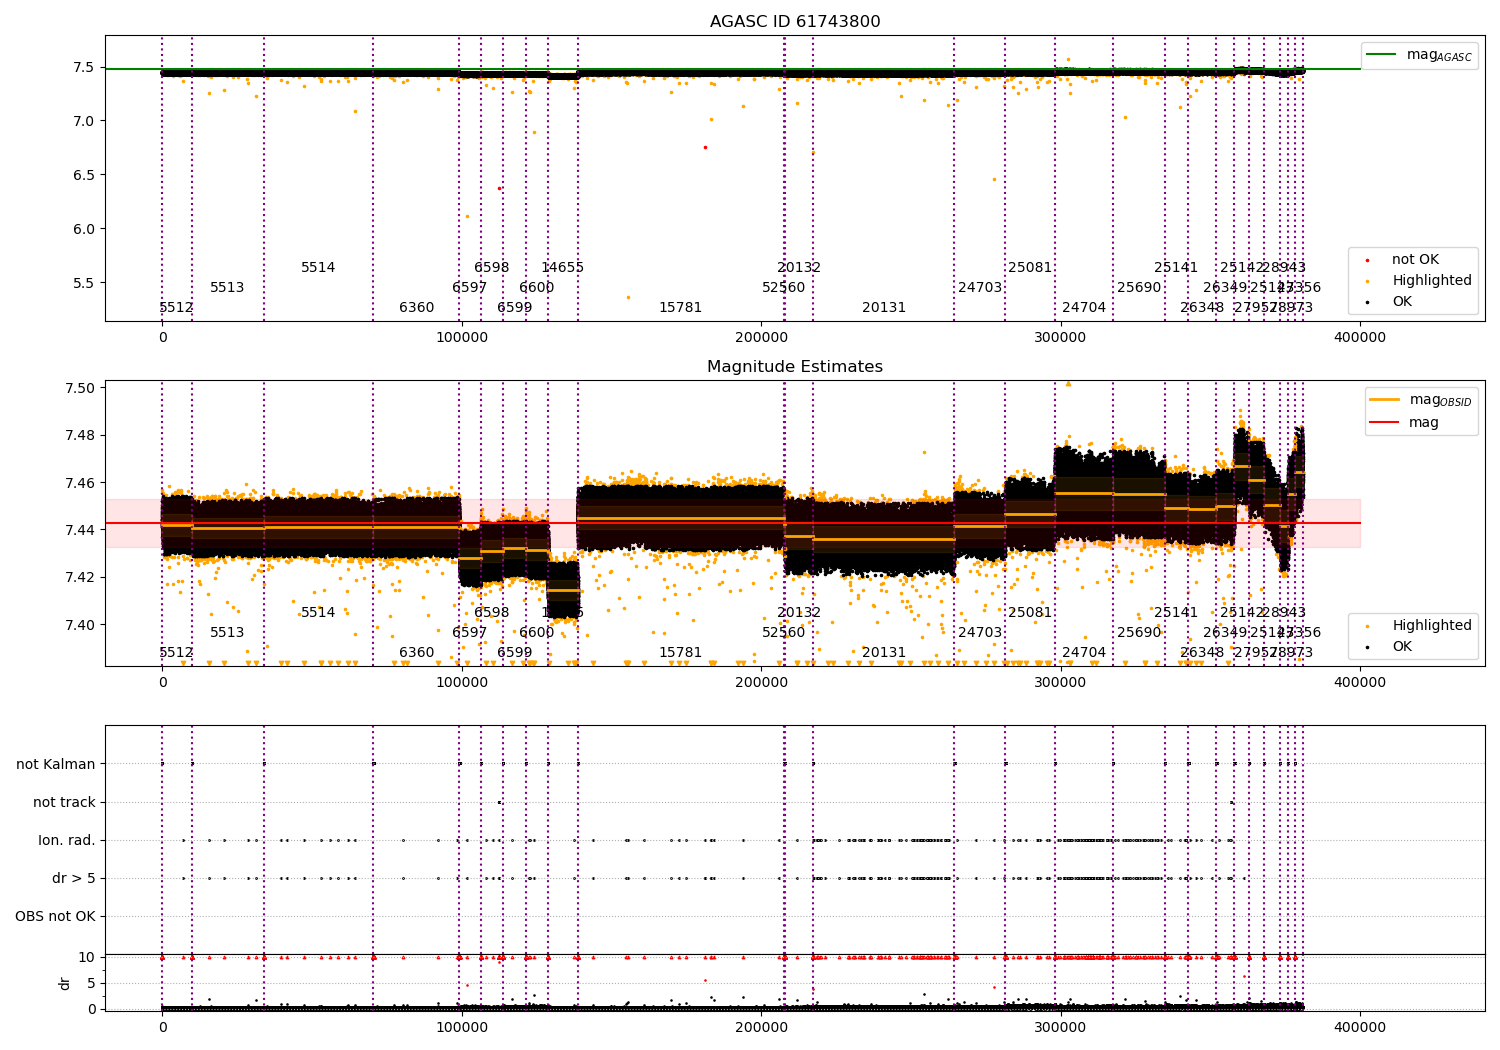1500x1050 pixels.
Task: Click the 7.0 y-axis tick in top plot
Action: (x=84, y=121)
